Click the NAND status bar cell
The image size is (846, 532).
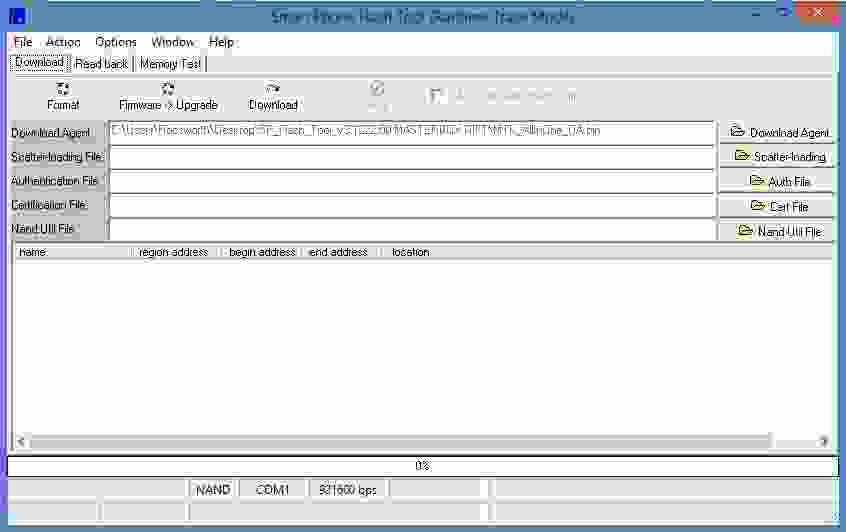pos(213,490)
